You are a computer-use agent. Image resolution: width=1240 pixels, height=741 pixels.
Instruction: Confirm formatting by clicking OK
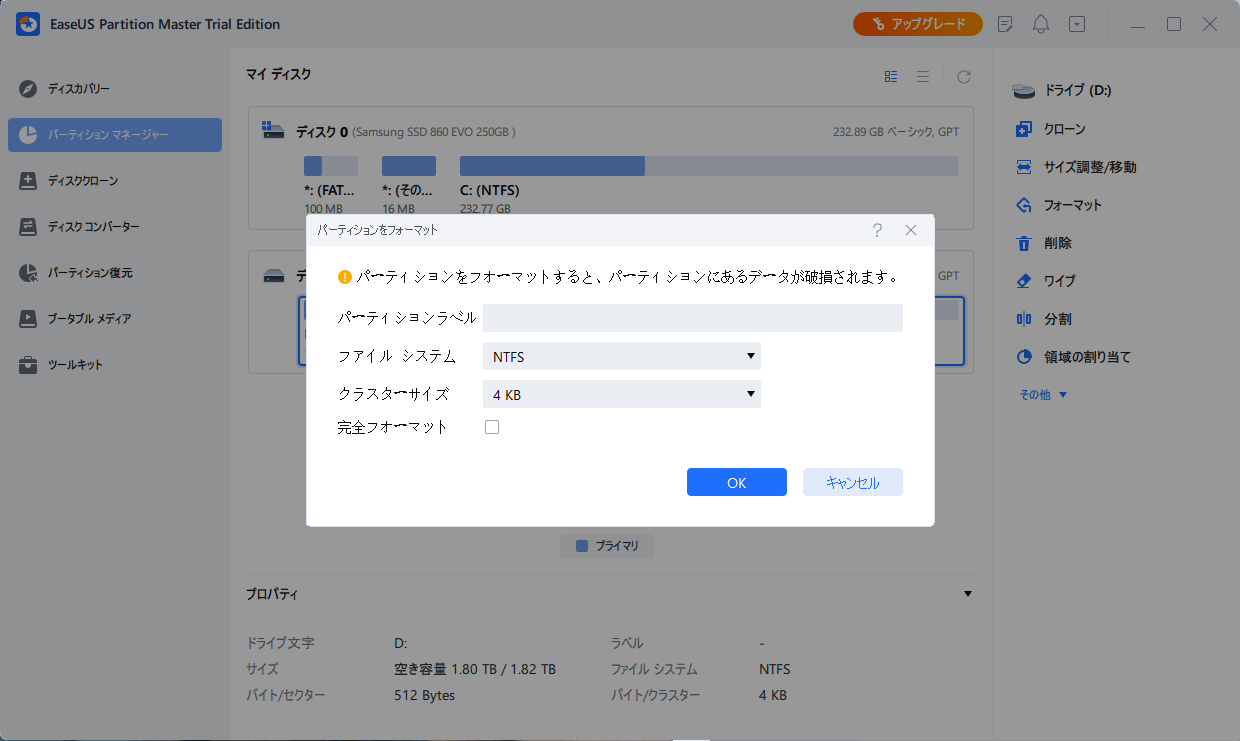click(x=736, y=482)
